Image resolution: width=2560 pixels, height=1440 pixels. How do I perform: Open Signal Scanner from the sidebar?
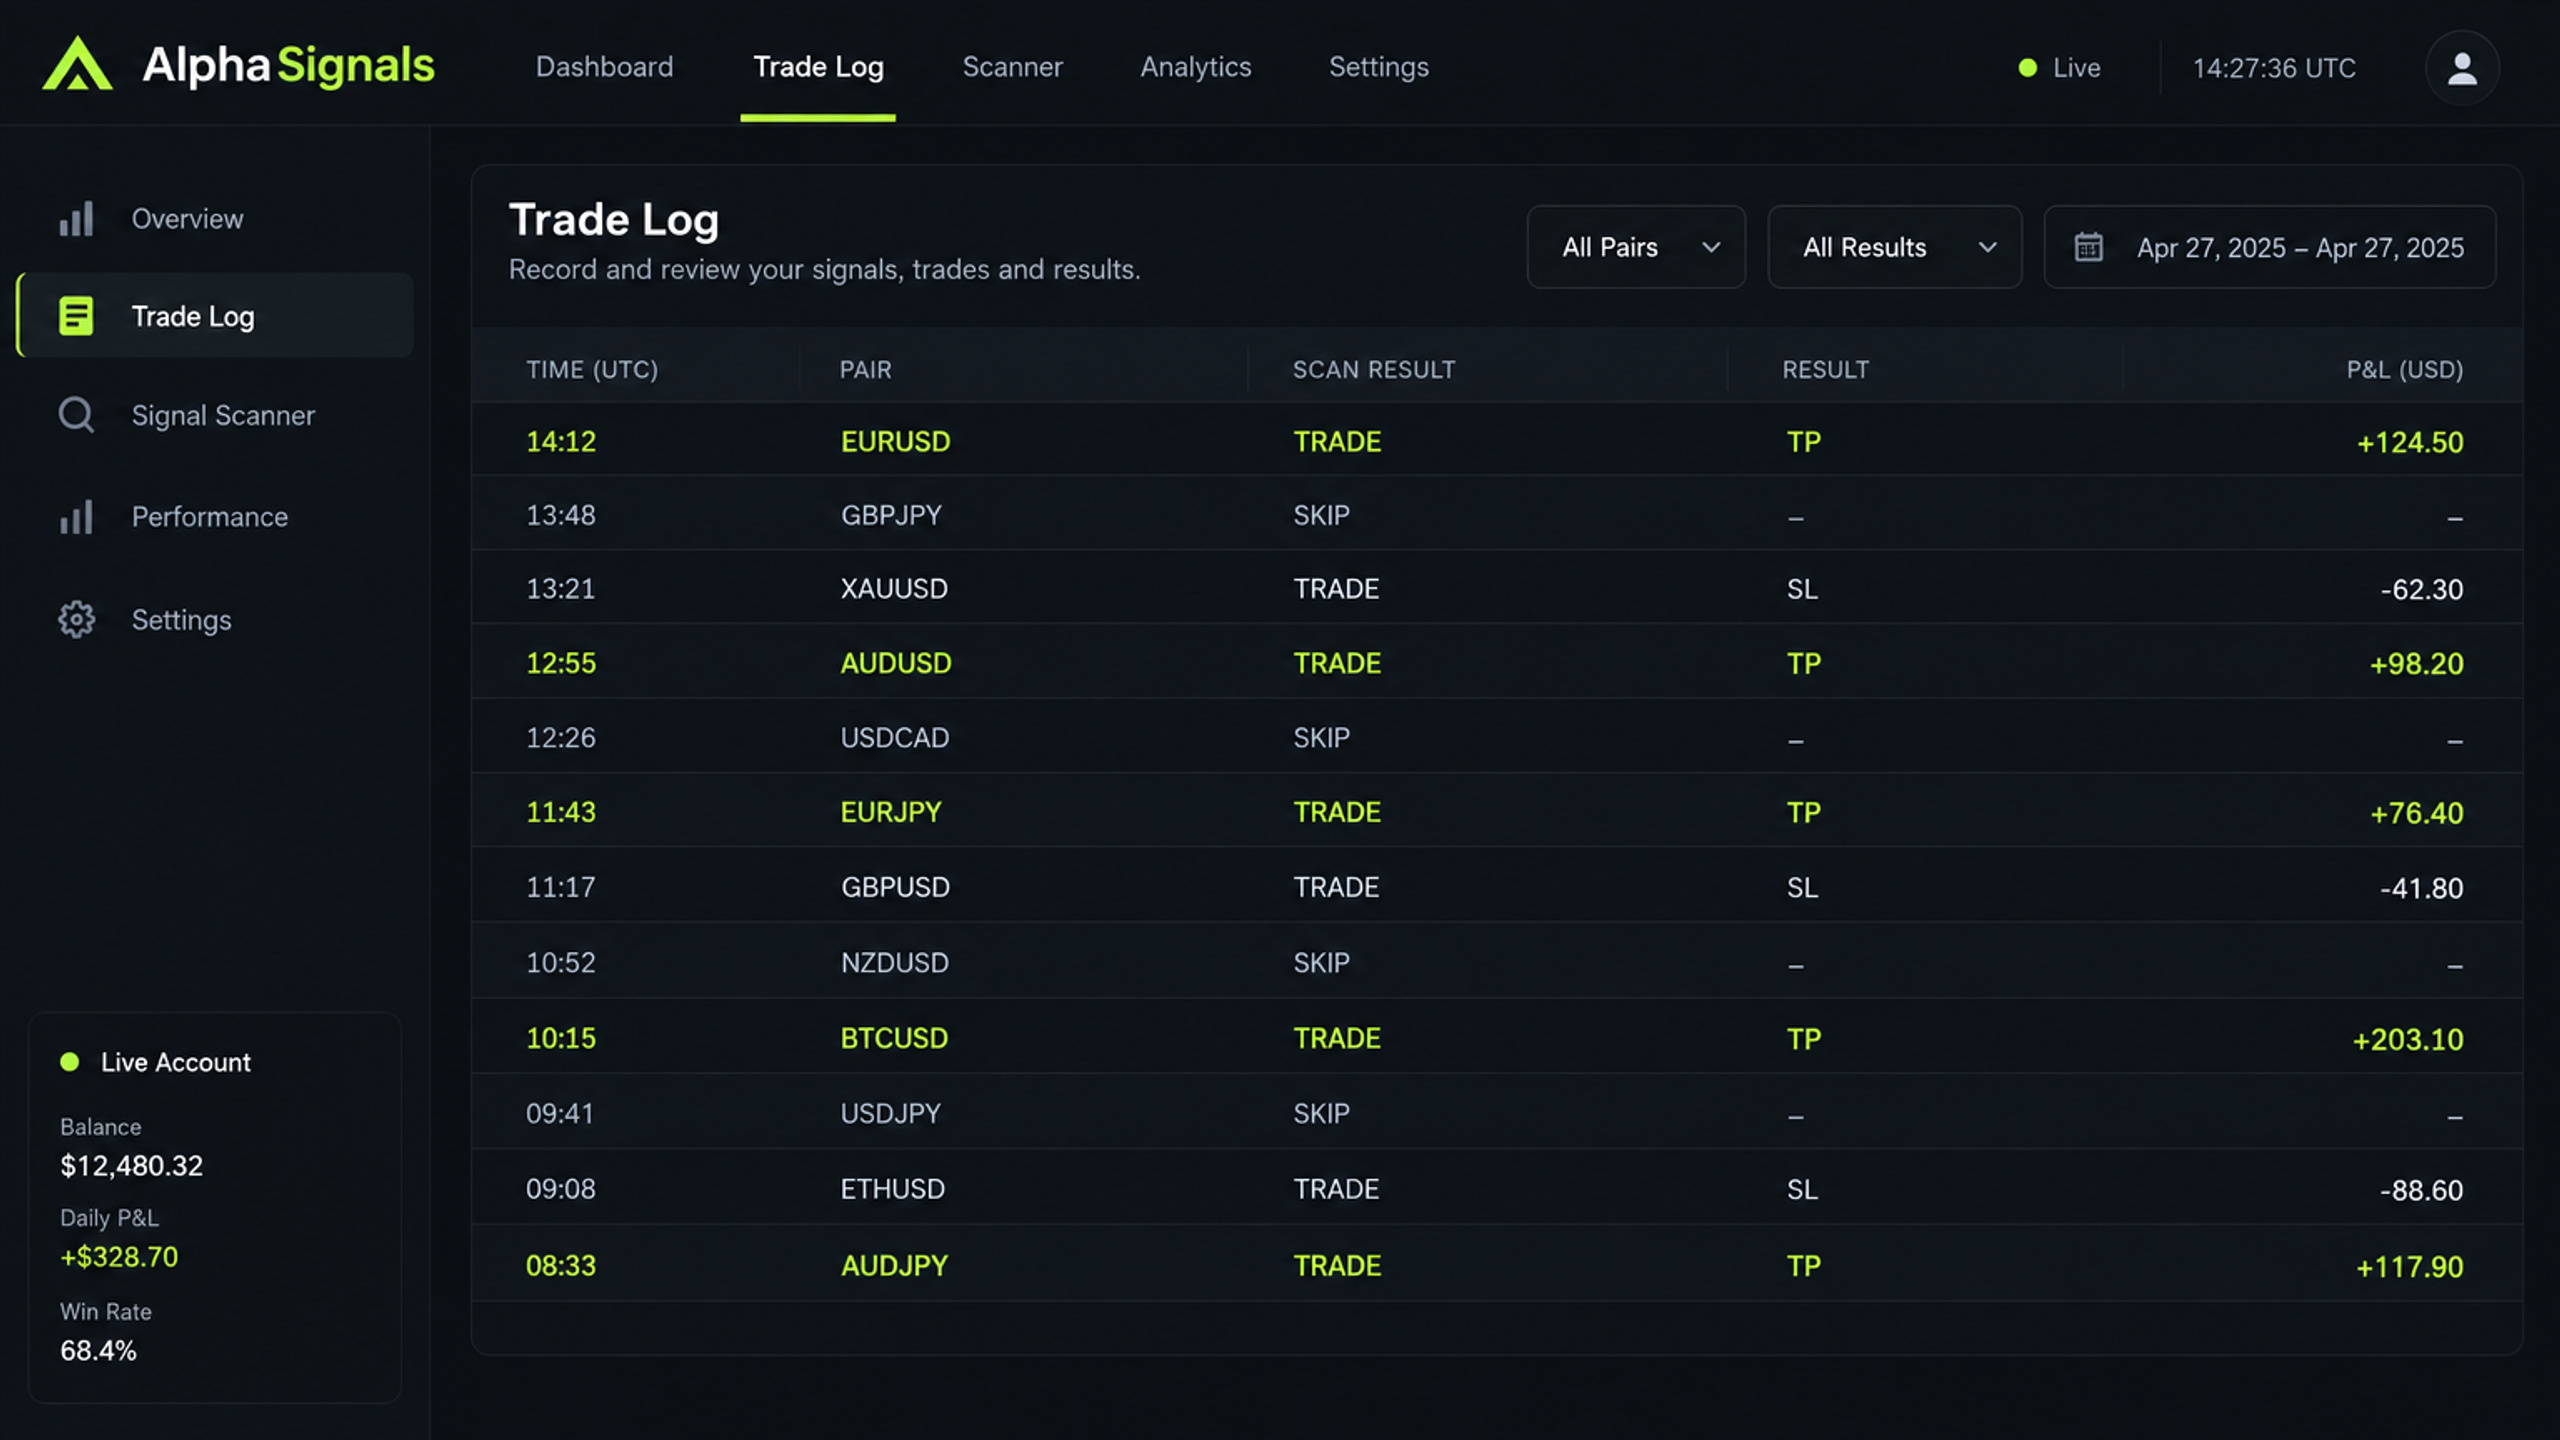coord(223,416)
